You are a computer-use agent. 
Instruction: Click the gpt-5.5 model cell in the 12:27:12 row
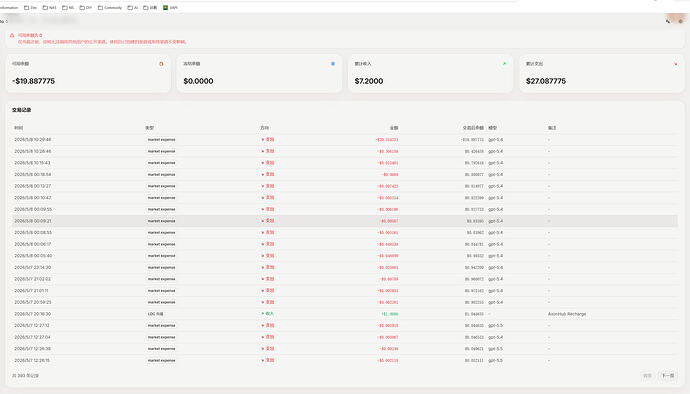coord(495,325)
